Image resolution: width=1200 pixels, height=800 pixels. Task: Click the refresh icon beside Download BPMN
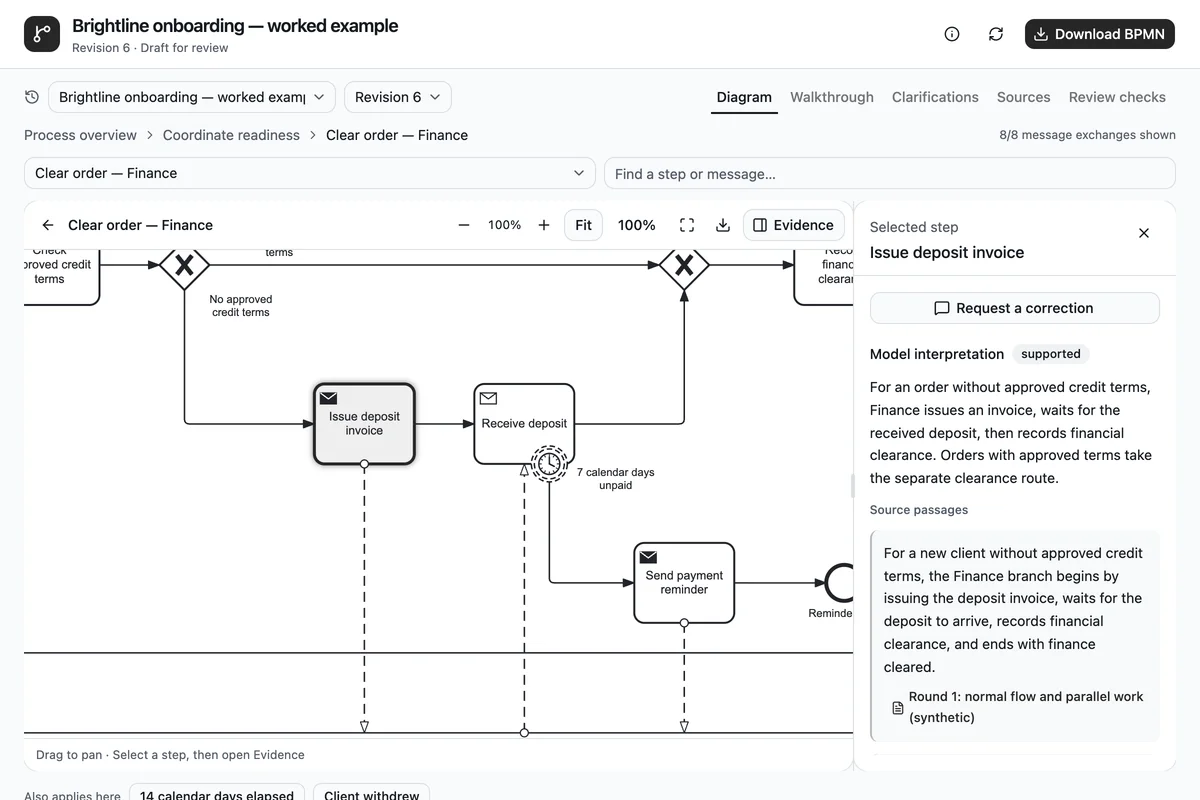[x=996, y=34]
